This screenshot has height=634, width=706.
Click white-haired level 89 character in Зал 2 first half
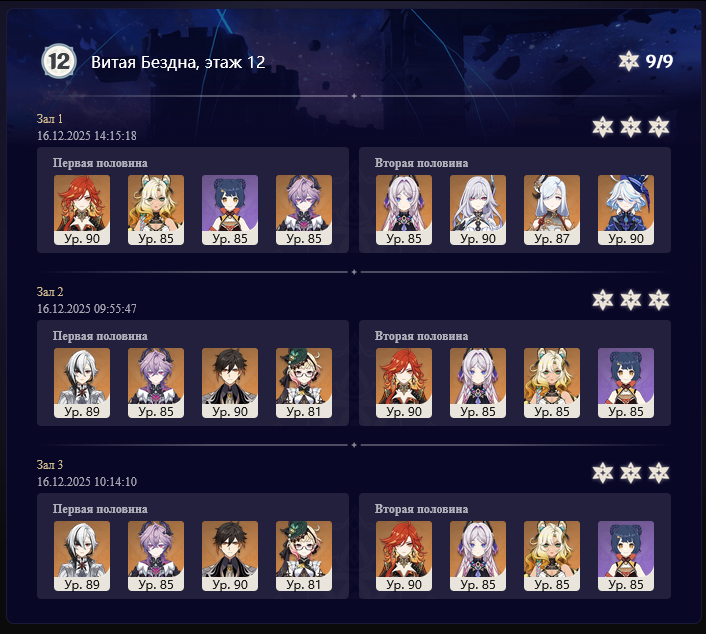[x=81, y=383]
